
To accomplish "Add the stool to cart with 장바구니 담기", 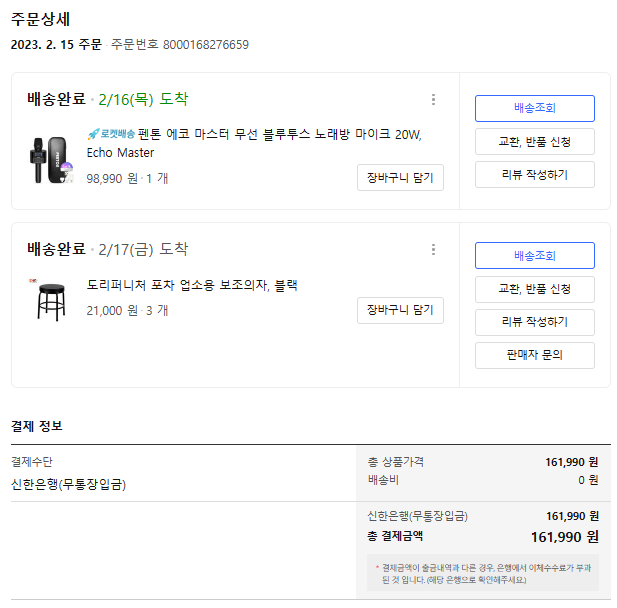I will tap(400, 310).
